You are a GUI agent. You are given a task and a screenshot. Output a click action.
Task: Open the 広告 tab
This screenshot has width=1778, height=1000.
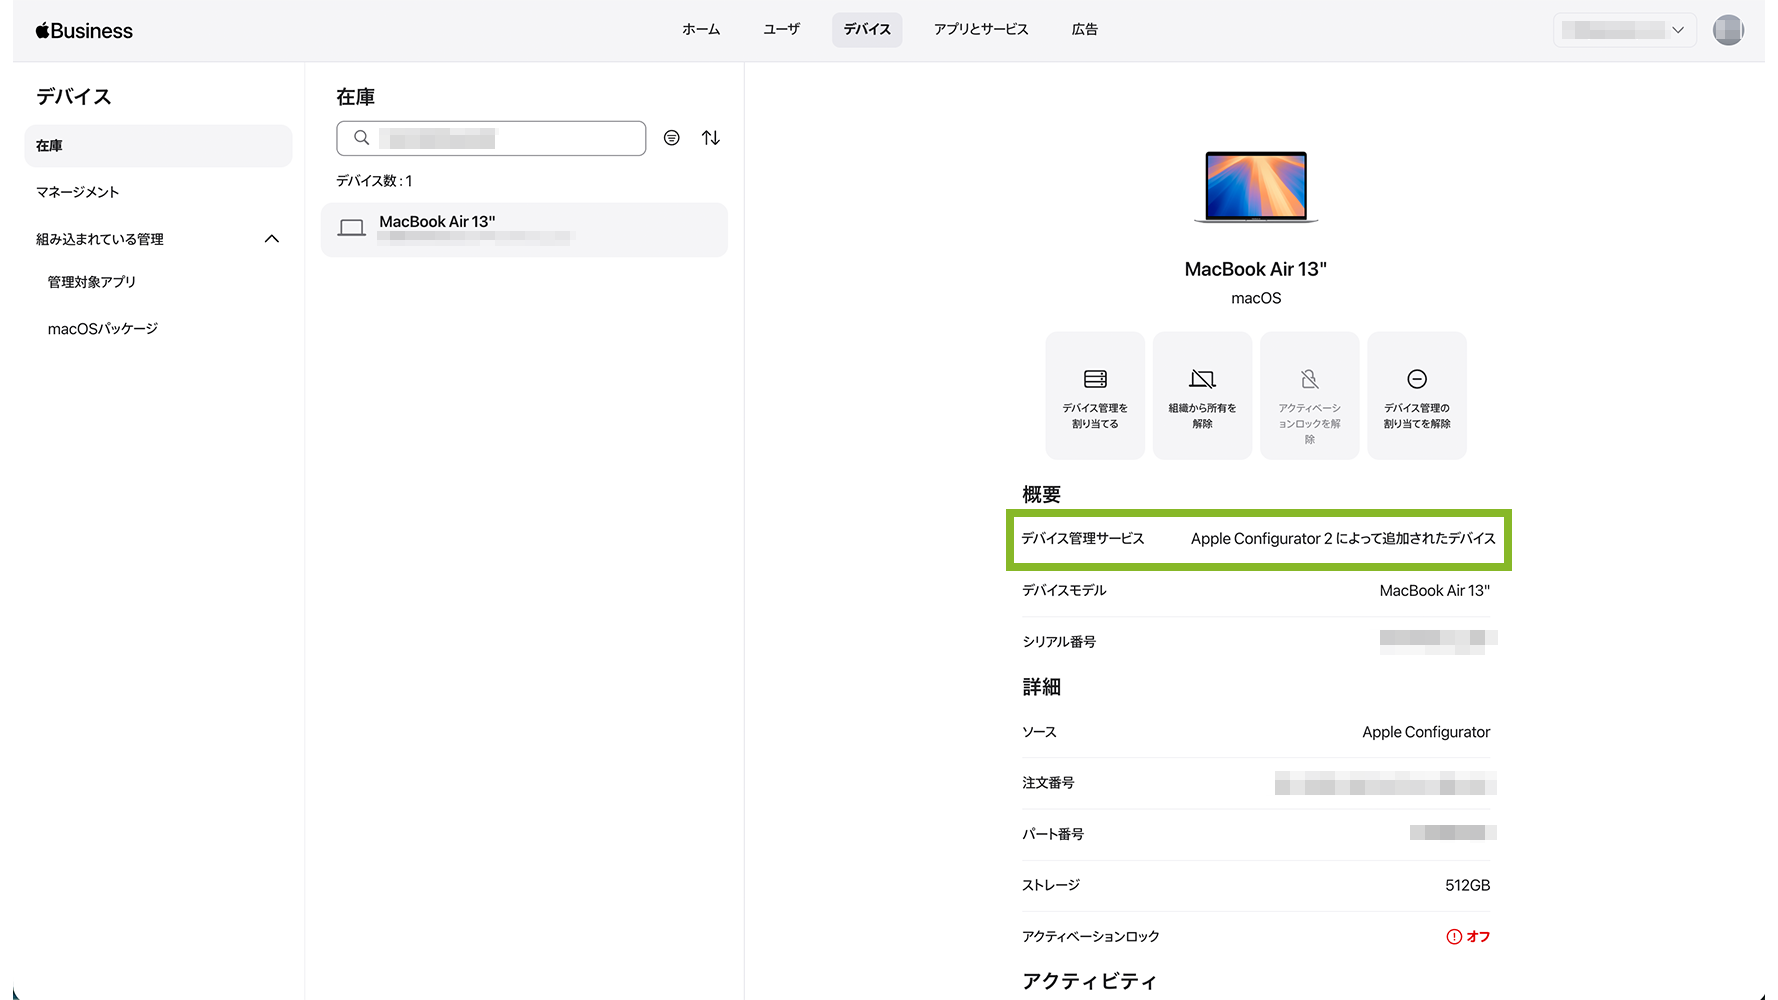1084,30
